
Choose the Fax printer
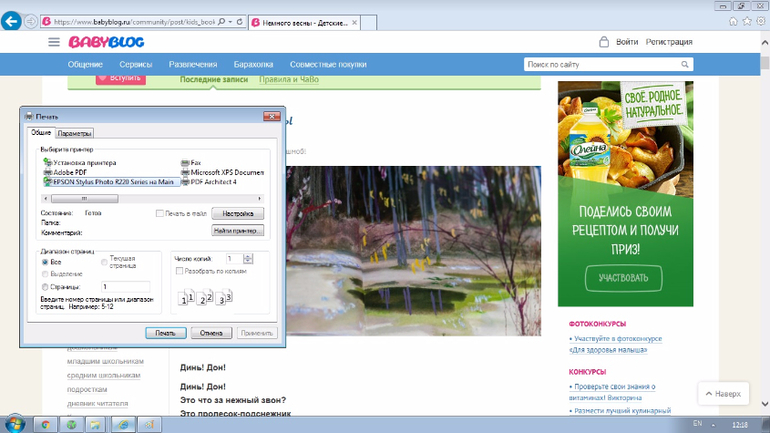186,162
